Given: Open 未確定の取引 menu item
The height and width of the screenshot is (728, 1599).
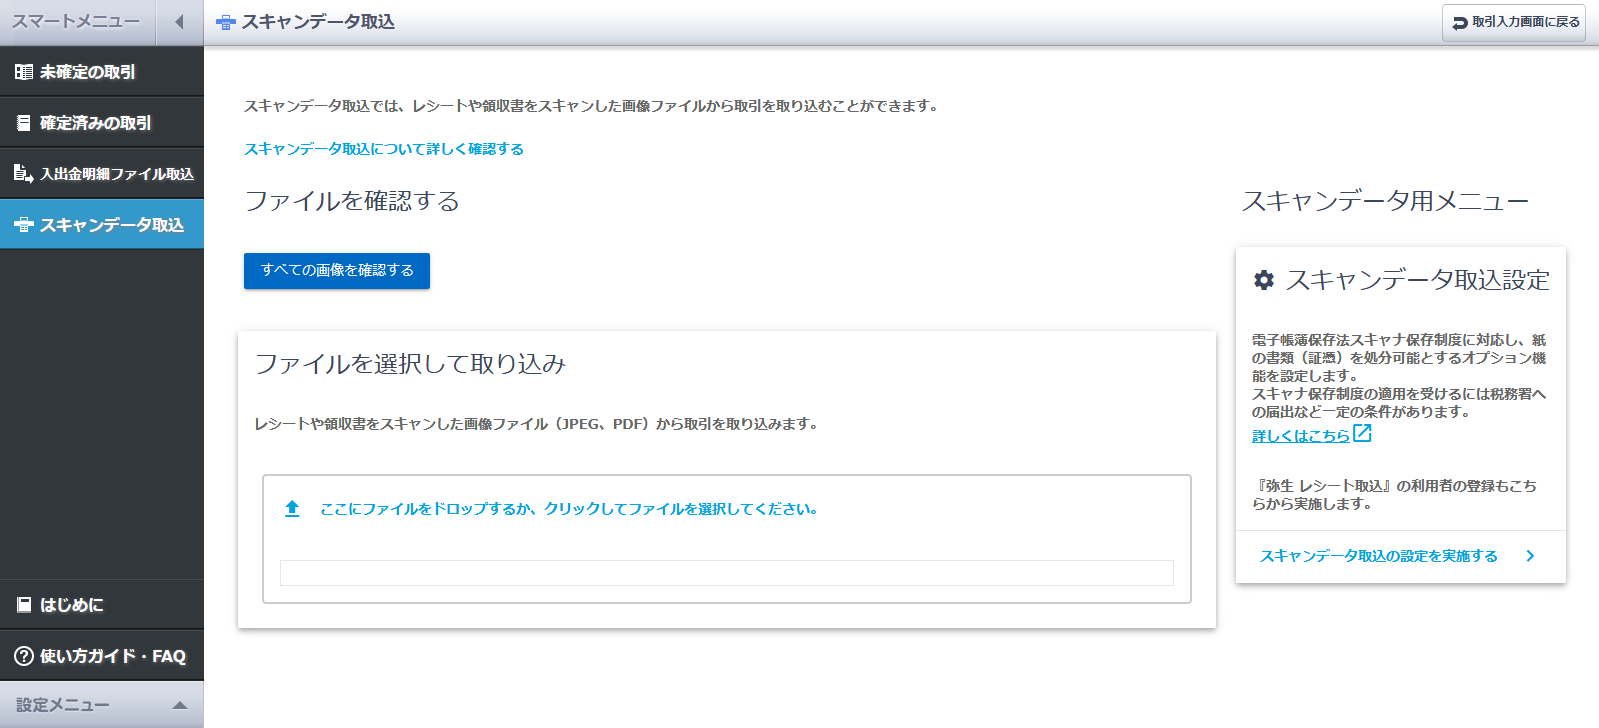Looking at the screenshot, I should click(102, 72).
